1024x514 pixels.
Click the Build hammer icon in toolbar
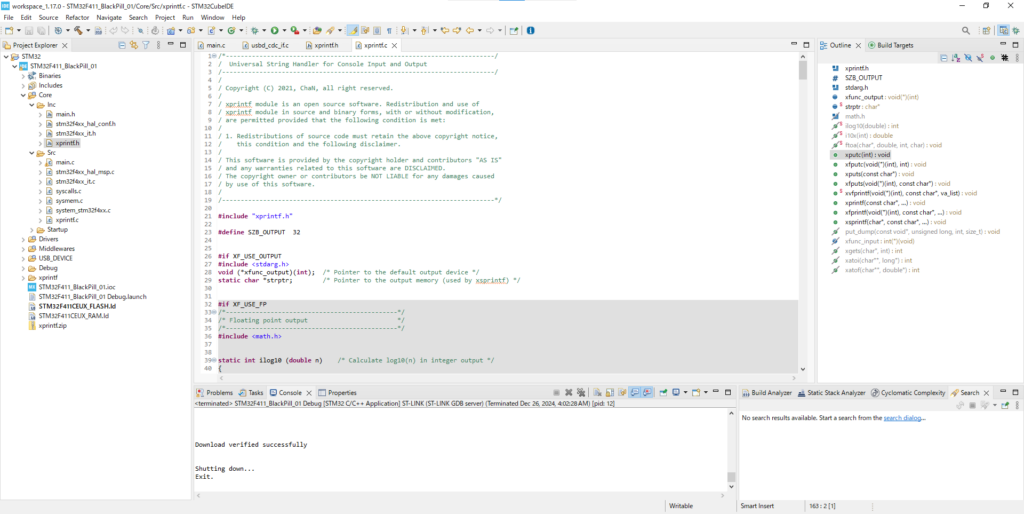point(79,30)
